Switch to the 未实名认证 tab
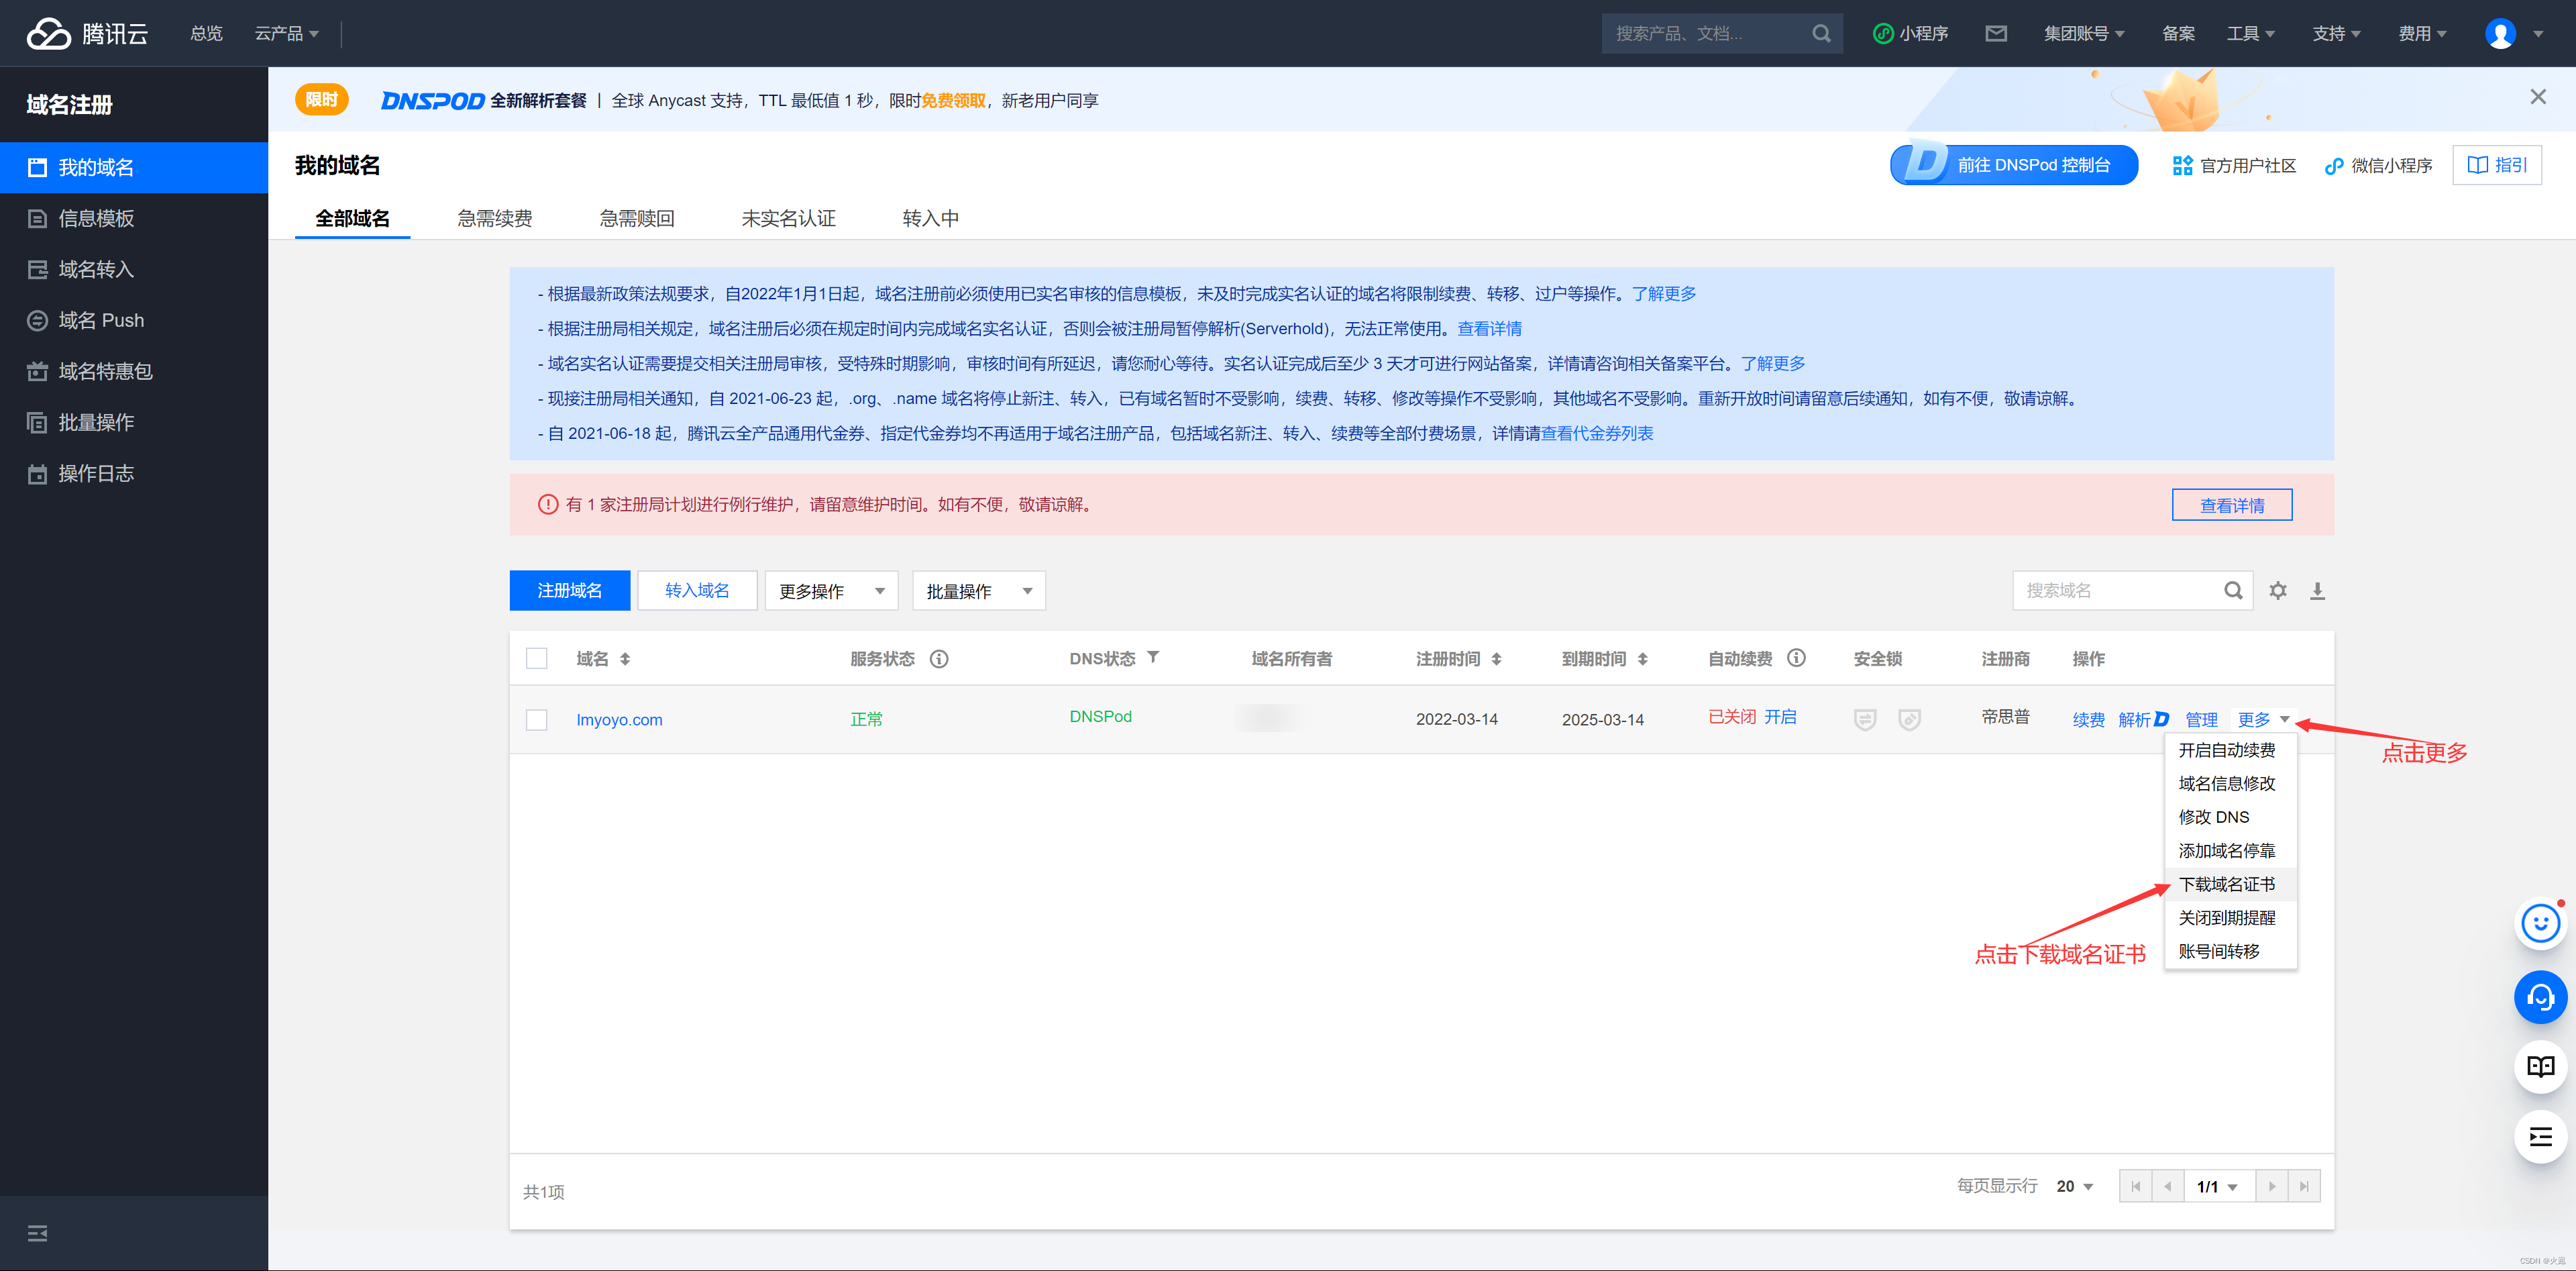2576x1271 pixels. (788, 218)
